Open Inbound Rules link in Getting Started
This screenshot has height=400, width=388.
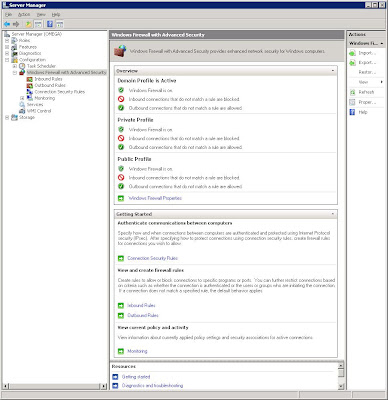(x=141, y=305)
